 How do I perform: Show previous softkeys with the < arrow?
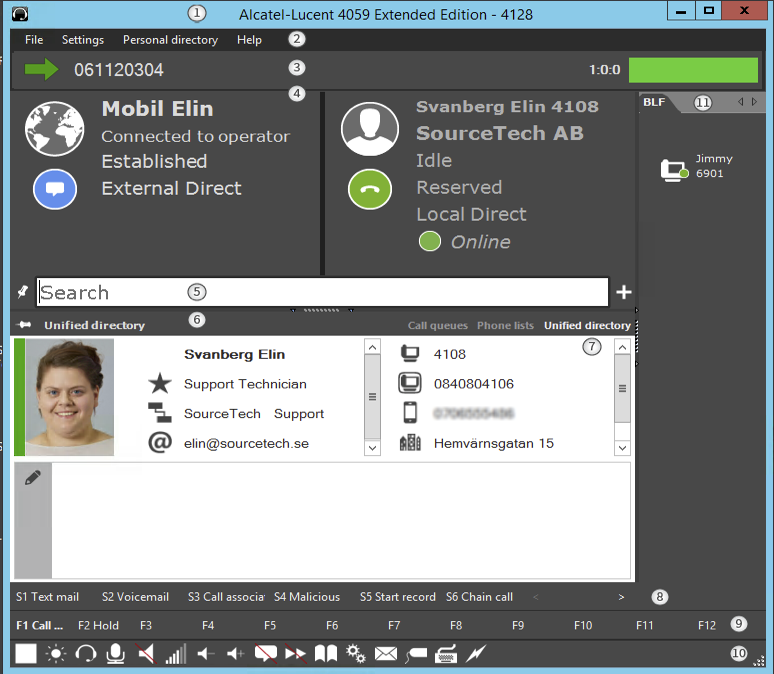tap(536, 597)
